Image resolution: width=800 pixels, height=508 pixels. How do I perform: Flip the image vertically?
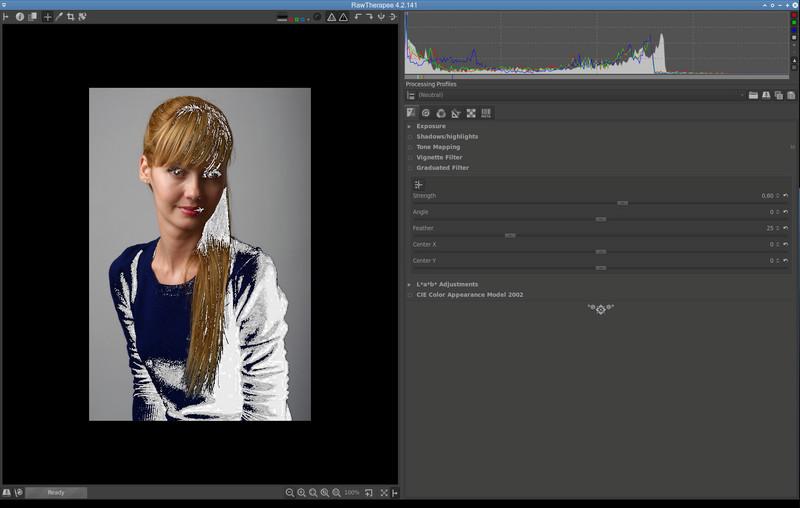(392, 17)
